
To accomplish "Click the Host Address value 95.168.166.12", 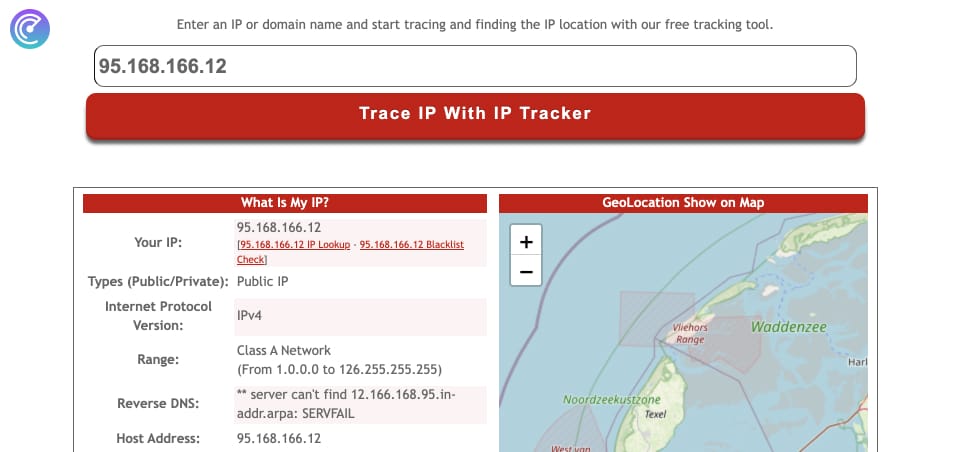I will 279,438.
